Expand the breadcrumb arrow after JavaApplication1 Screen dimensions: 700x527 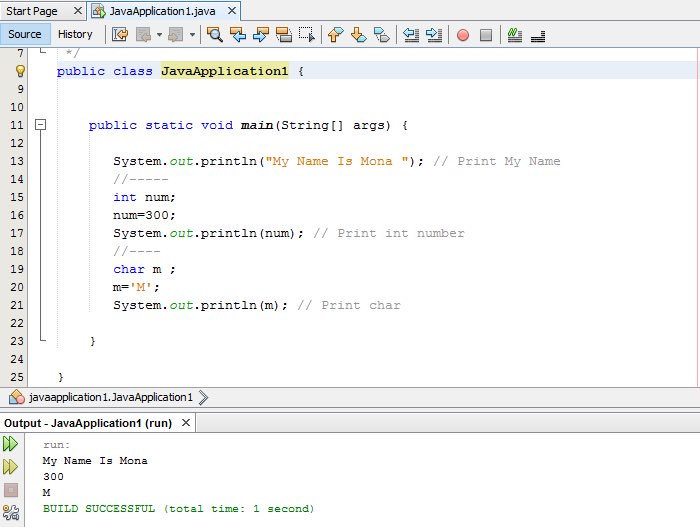click(x=203, y=397)
